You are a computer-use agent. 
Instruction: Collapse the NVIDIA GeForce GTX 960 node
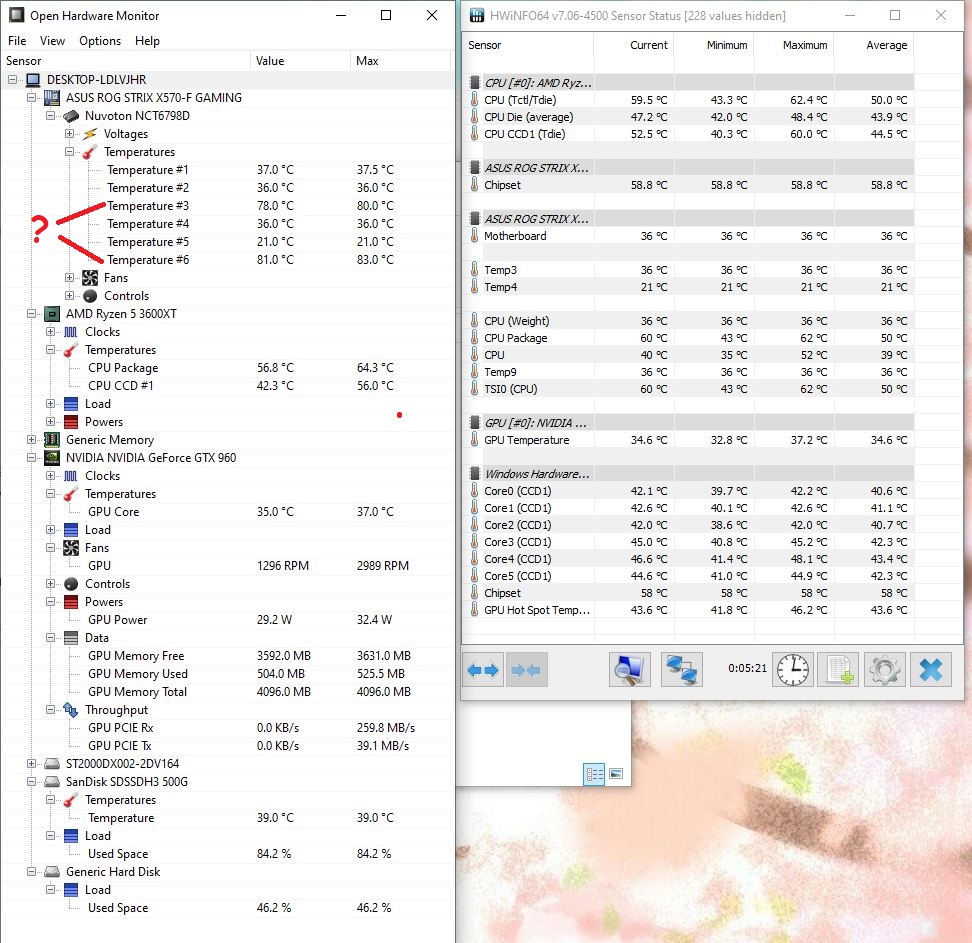(32, 458)
